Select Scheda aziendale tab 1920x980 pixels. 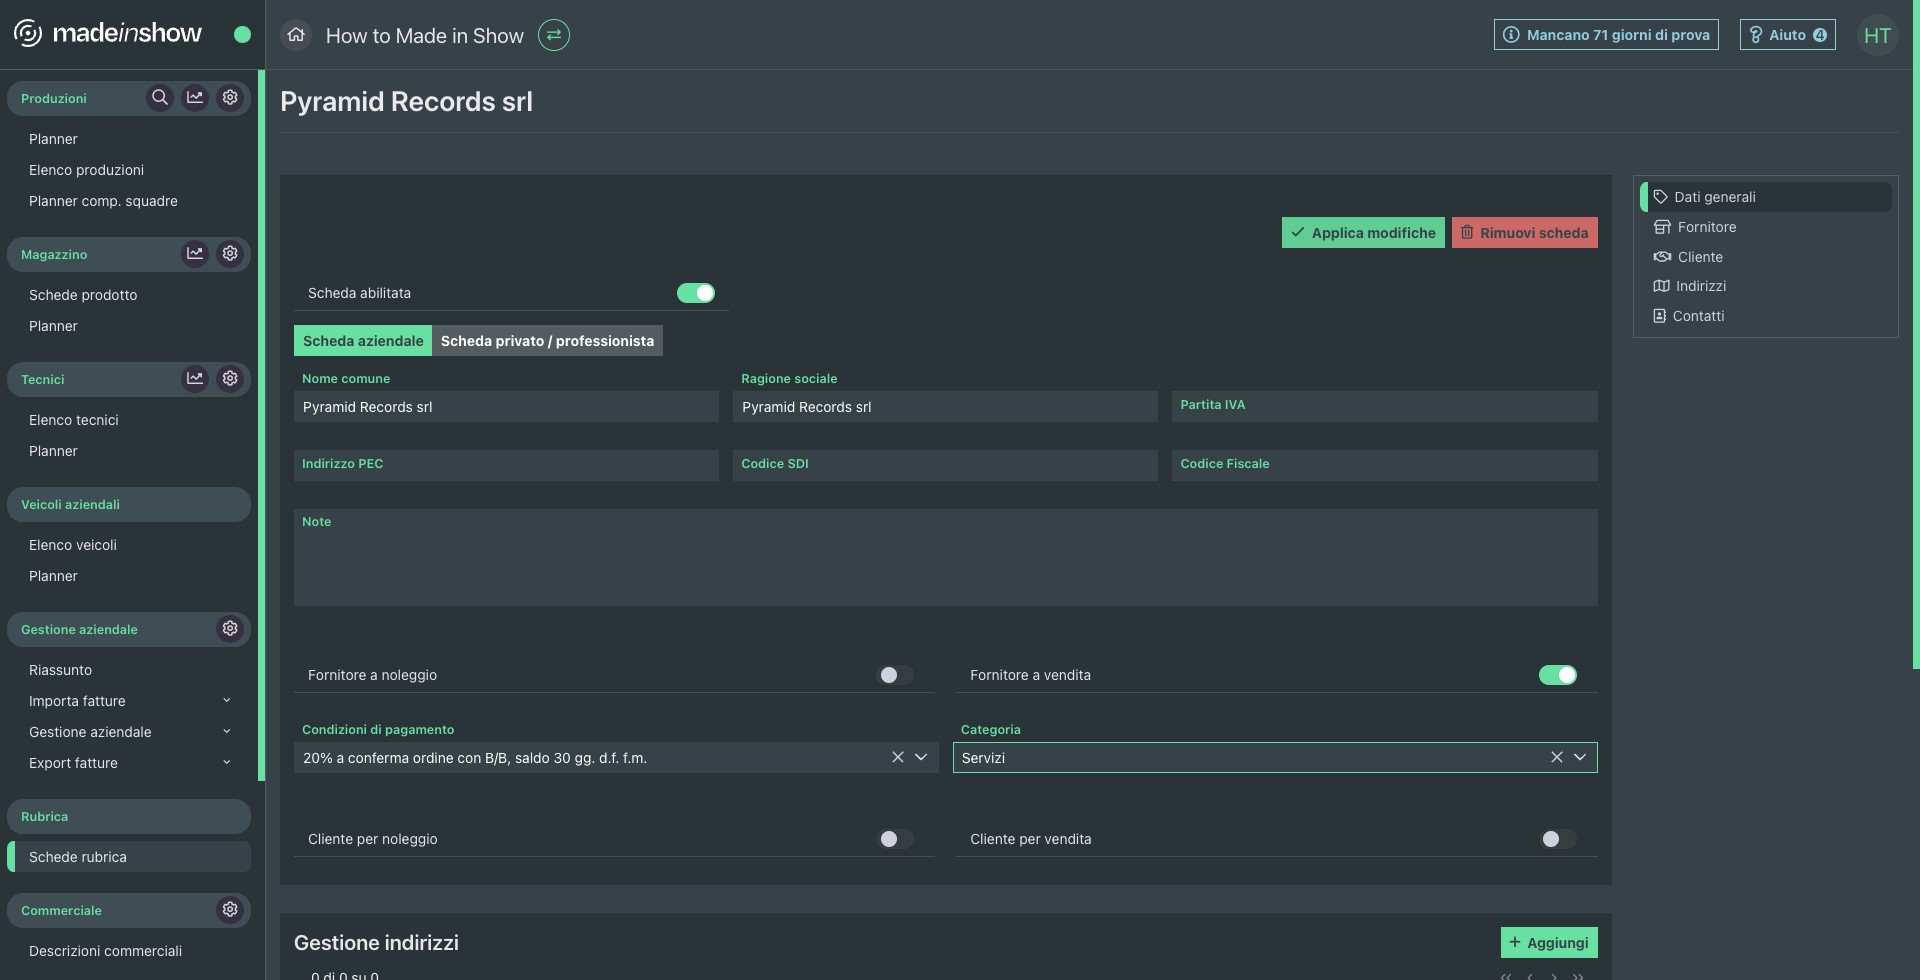(x=363, y=341)
